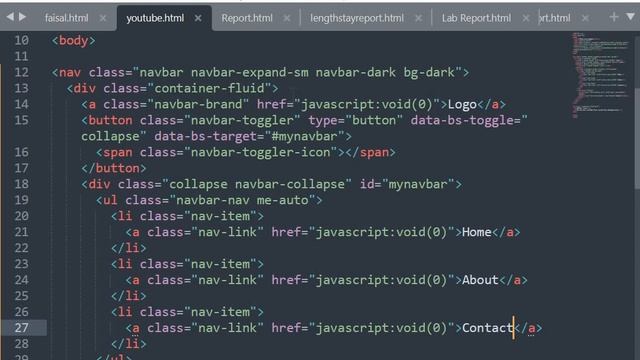This screenshot has width=640, height=360.
Task: Click the code minimap preview
Action: point(600,76)
